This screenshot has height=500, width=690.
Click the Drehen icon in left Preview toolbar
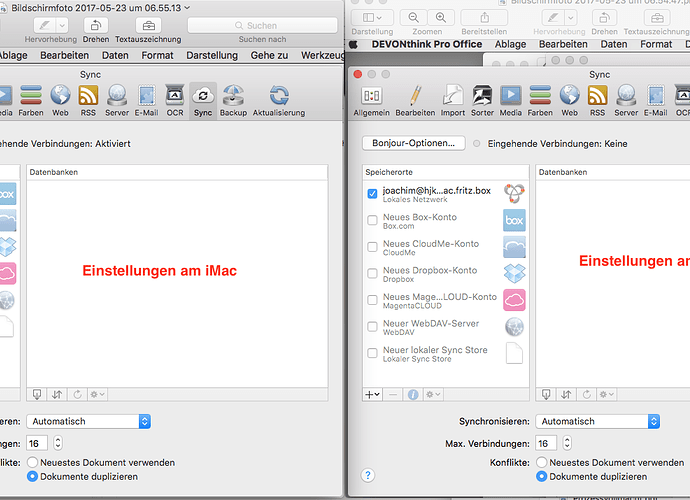(x=96, y=26)
